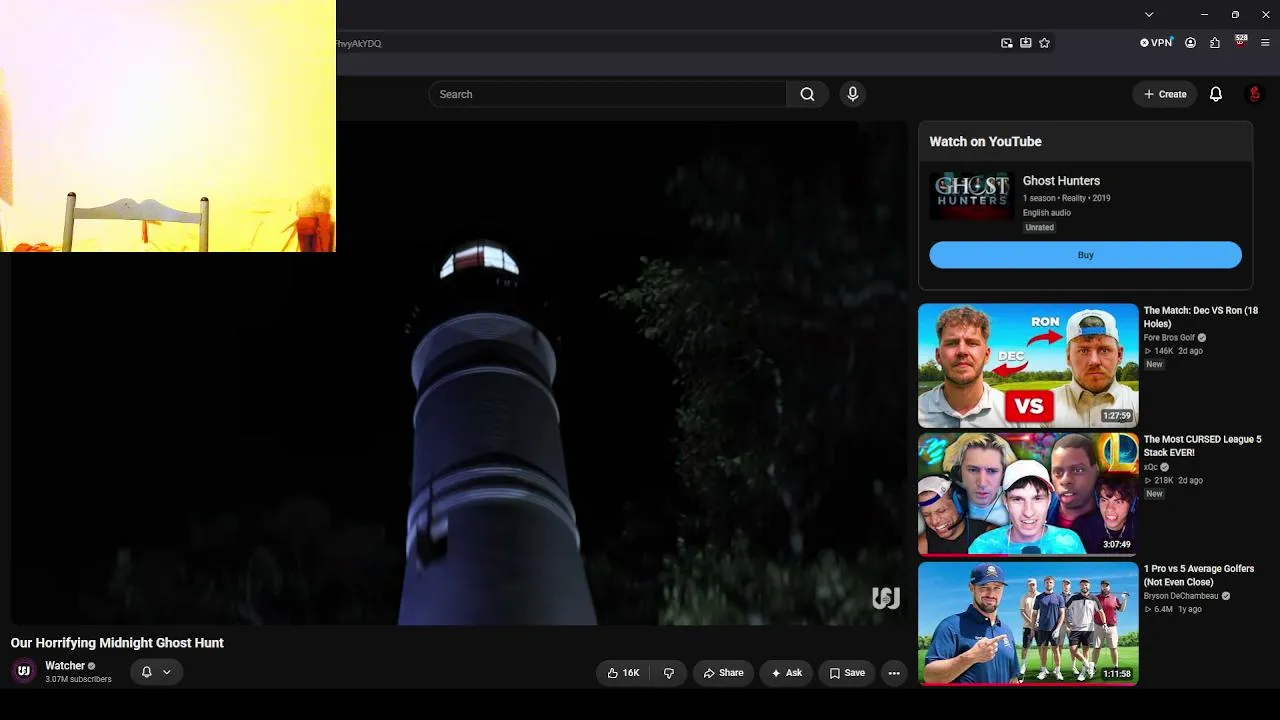Open YouTube notifications bell in header

coord(1216,94)
